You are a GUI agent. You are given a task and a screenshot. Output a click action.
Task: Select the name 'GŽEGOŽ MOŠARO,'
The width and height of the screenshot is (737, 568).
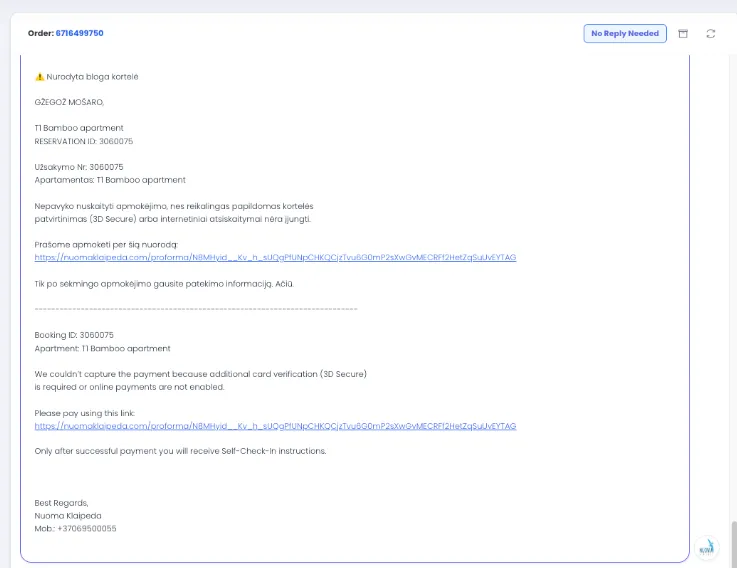pyautogui.click(x=69, y=102)
